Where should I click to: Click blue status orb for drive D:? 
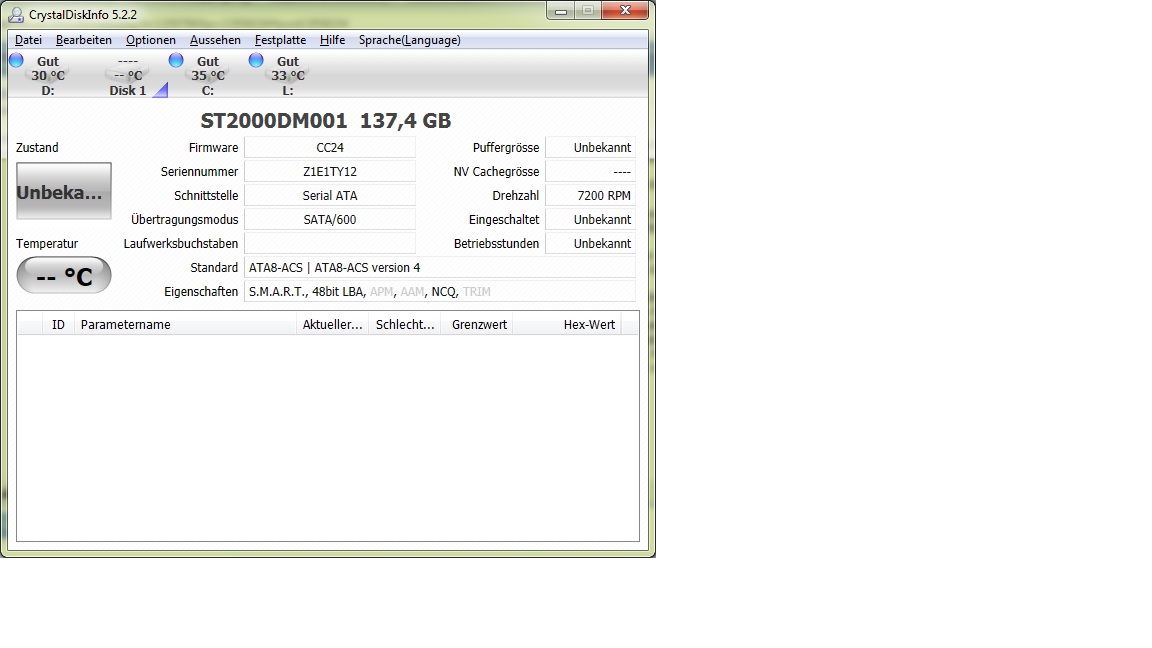point(16,60)
